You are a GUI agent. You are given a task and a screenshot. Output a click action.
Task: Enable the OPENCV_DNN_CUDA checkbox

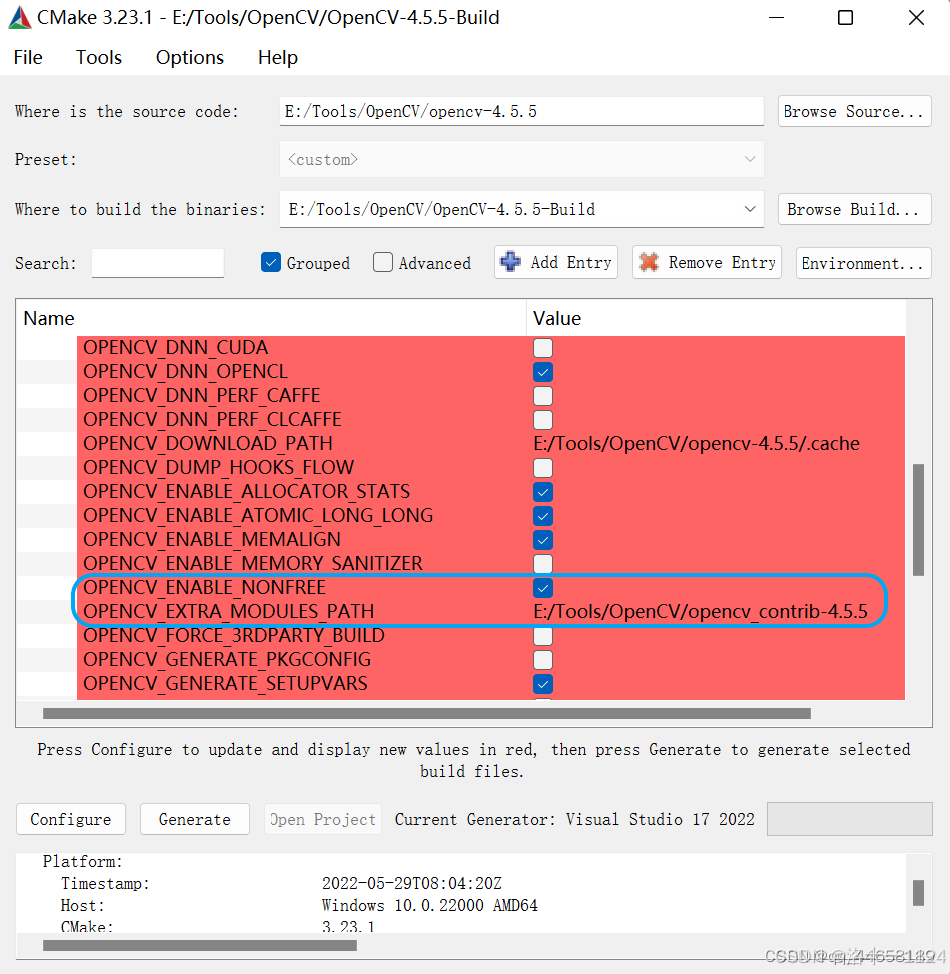(x=542, y=347)
